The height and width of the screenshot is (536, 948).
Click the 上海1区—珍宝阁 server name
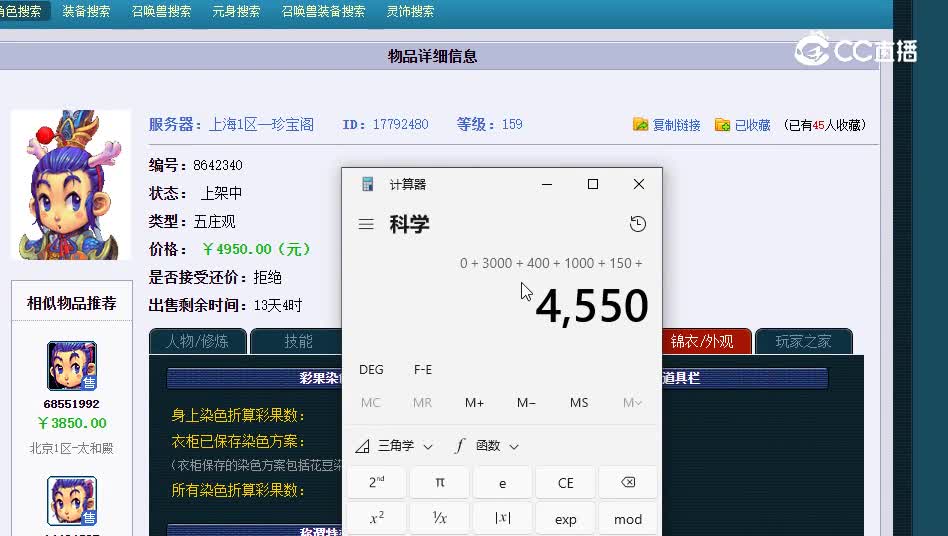click(261, 124)
